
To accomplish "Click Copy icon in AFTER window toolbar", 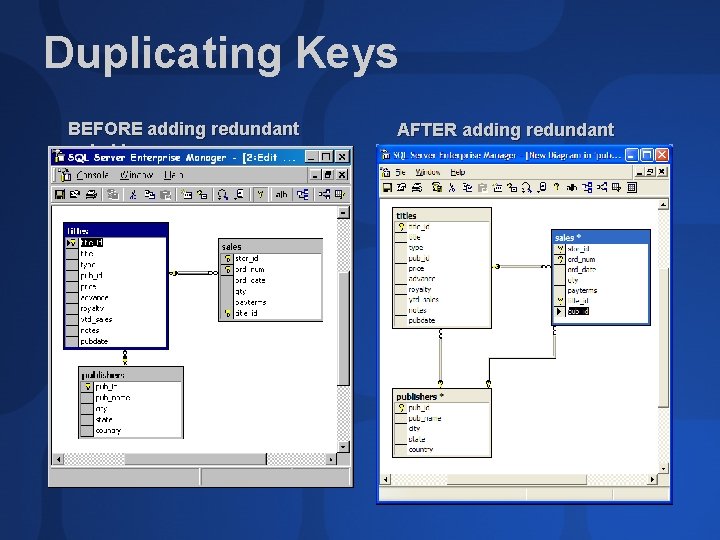I will pyautogui.click(x=467, y=187).
